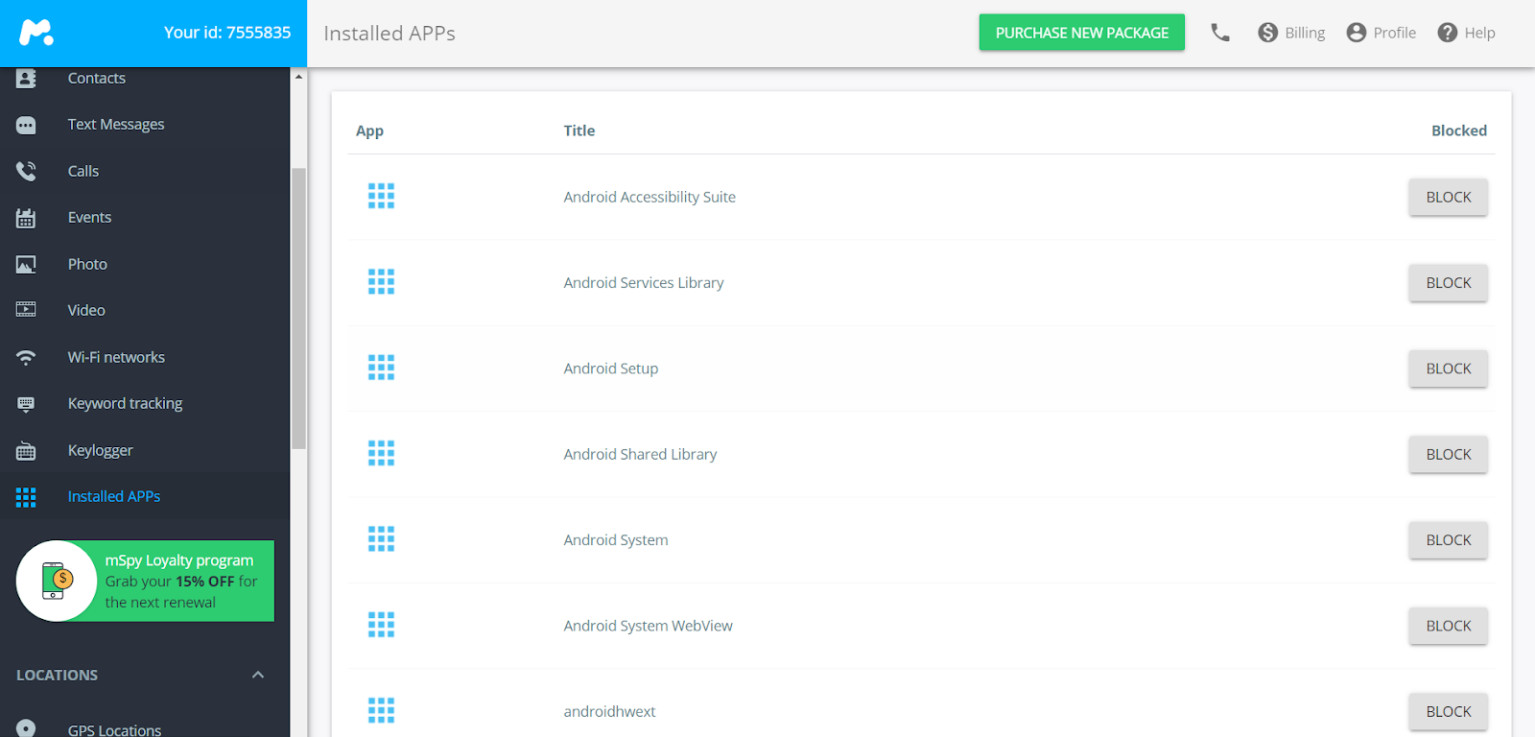
Task: Click the sidebar scroll up arrow
Action: point(298,77)
